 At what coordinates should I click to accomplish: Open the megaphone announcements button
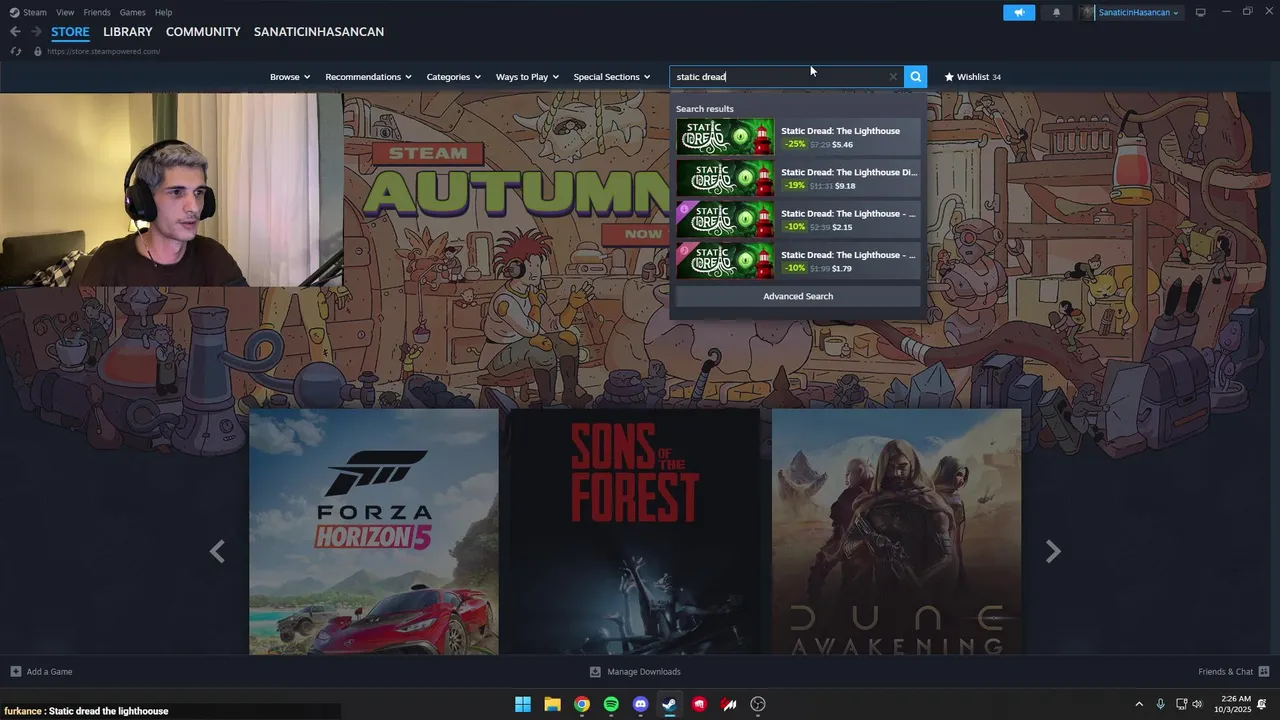[x=1019, y=12]
